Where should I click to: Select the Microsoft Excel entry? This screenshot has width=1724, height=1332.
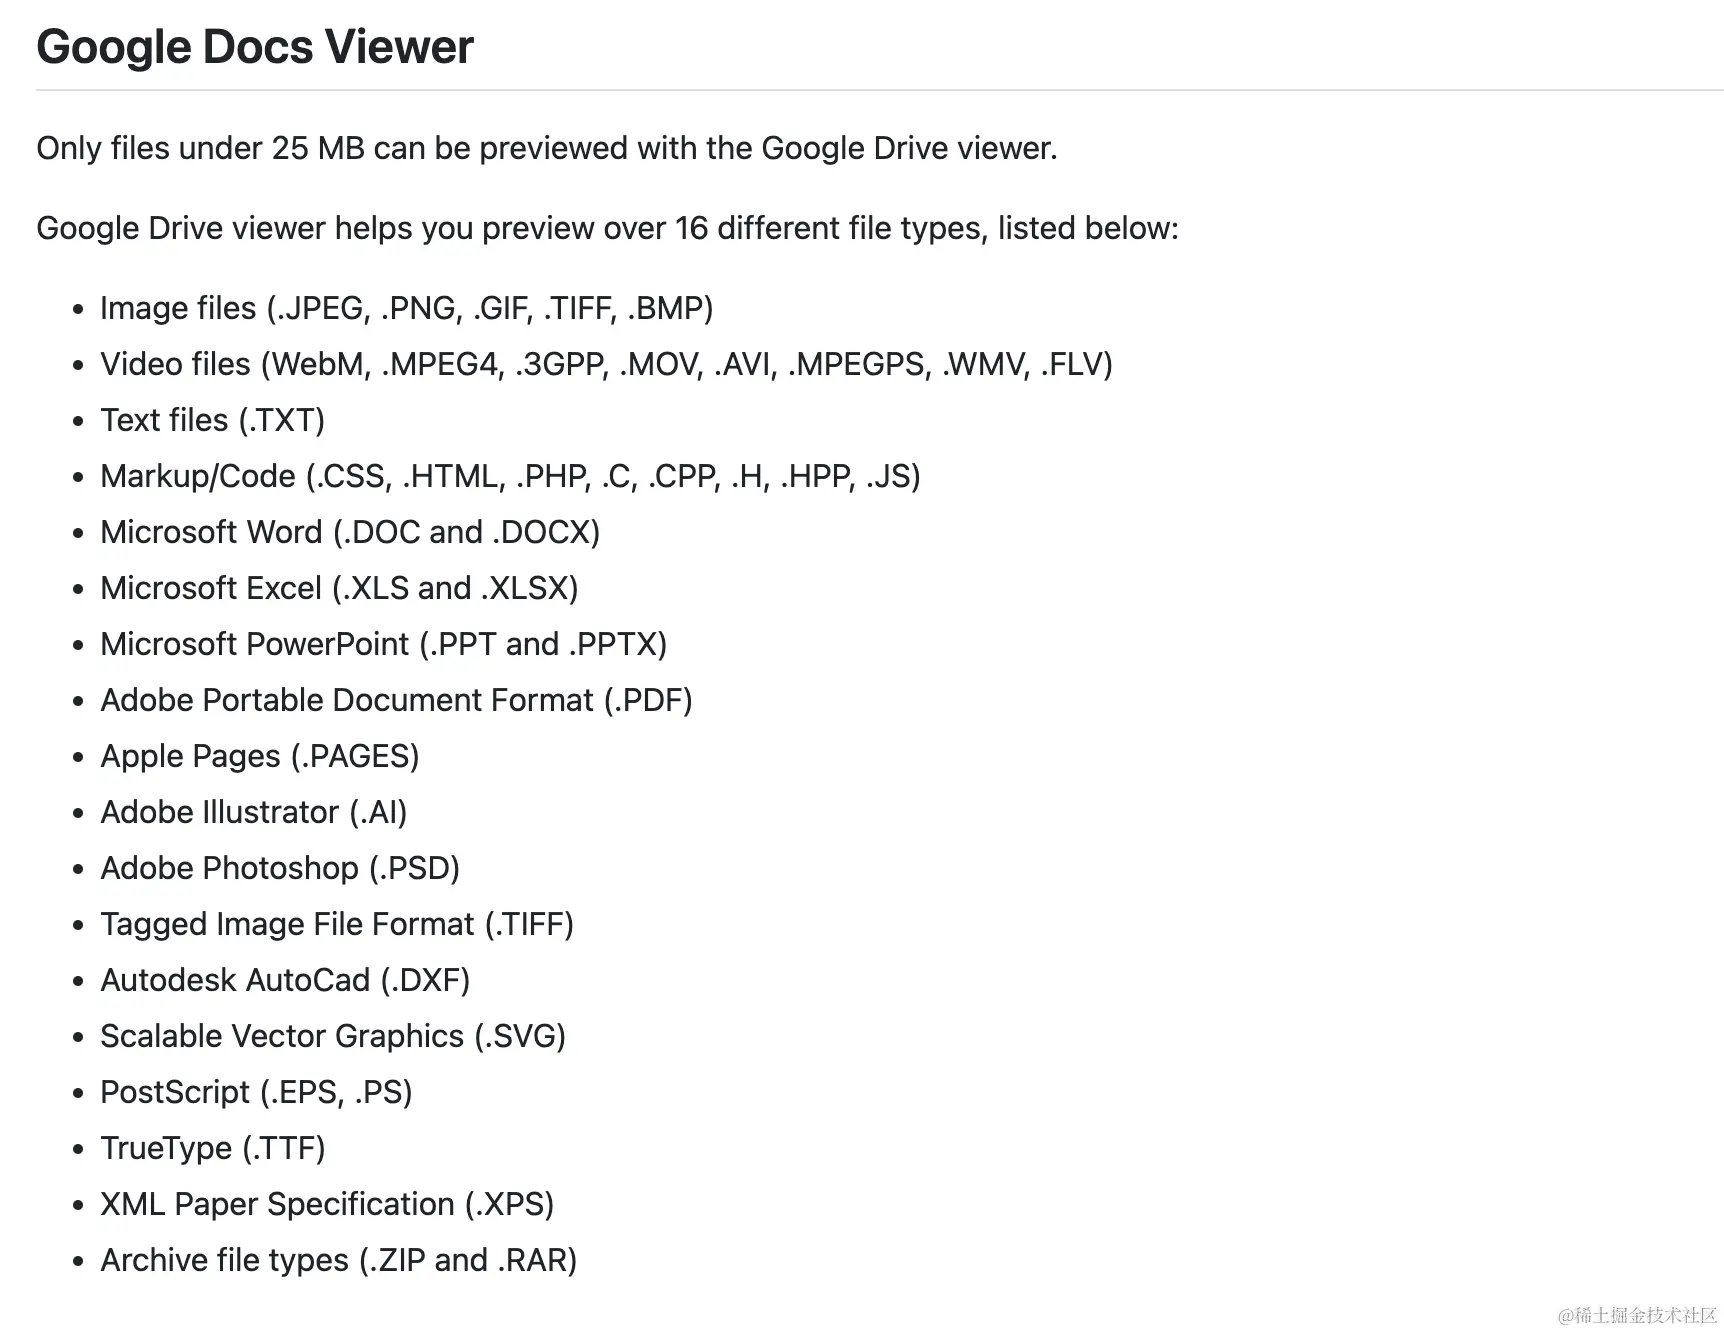coord(339,588)
